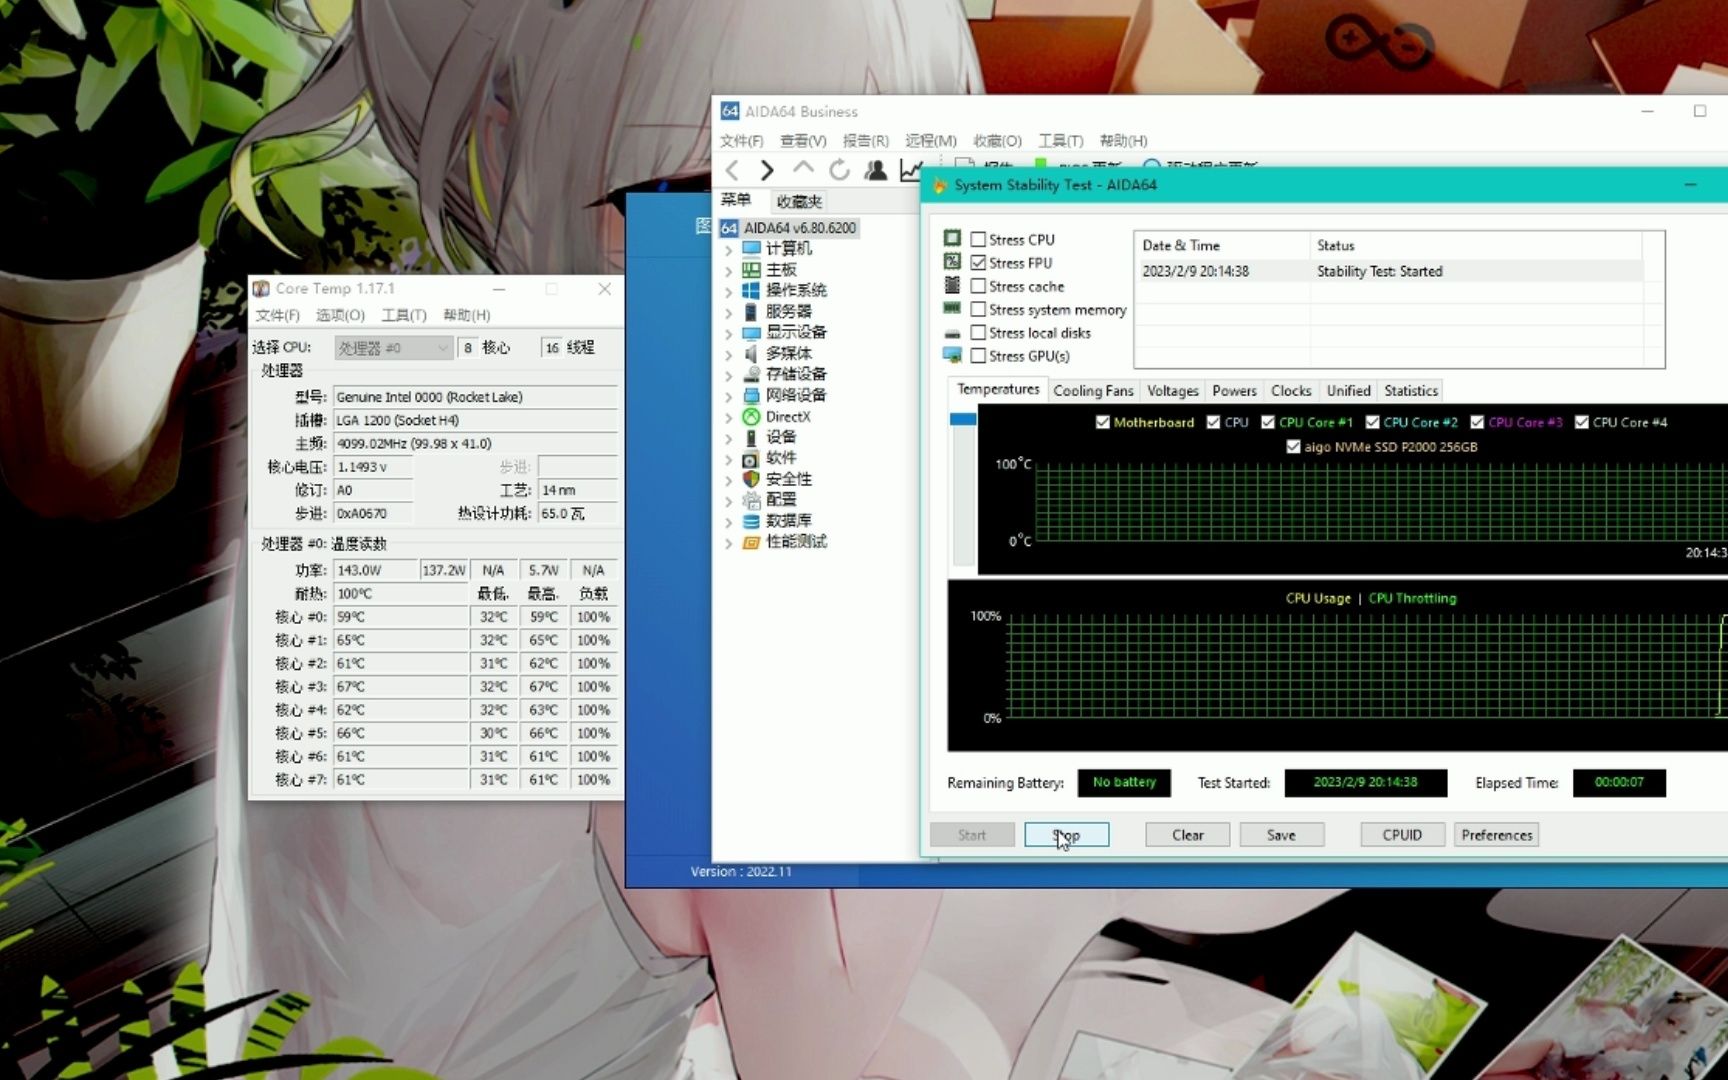Select the DirectX Xbox icon in tree
The height and width of the screenshot is (1080, 1728).
[752, 416]
